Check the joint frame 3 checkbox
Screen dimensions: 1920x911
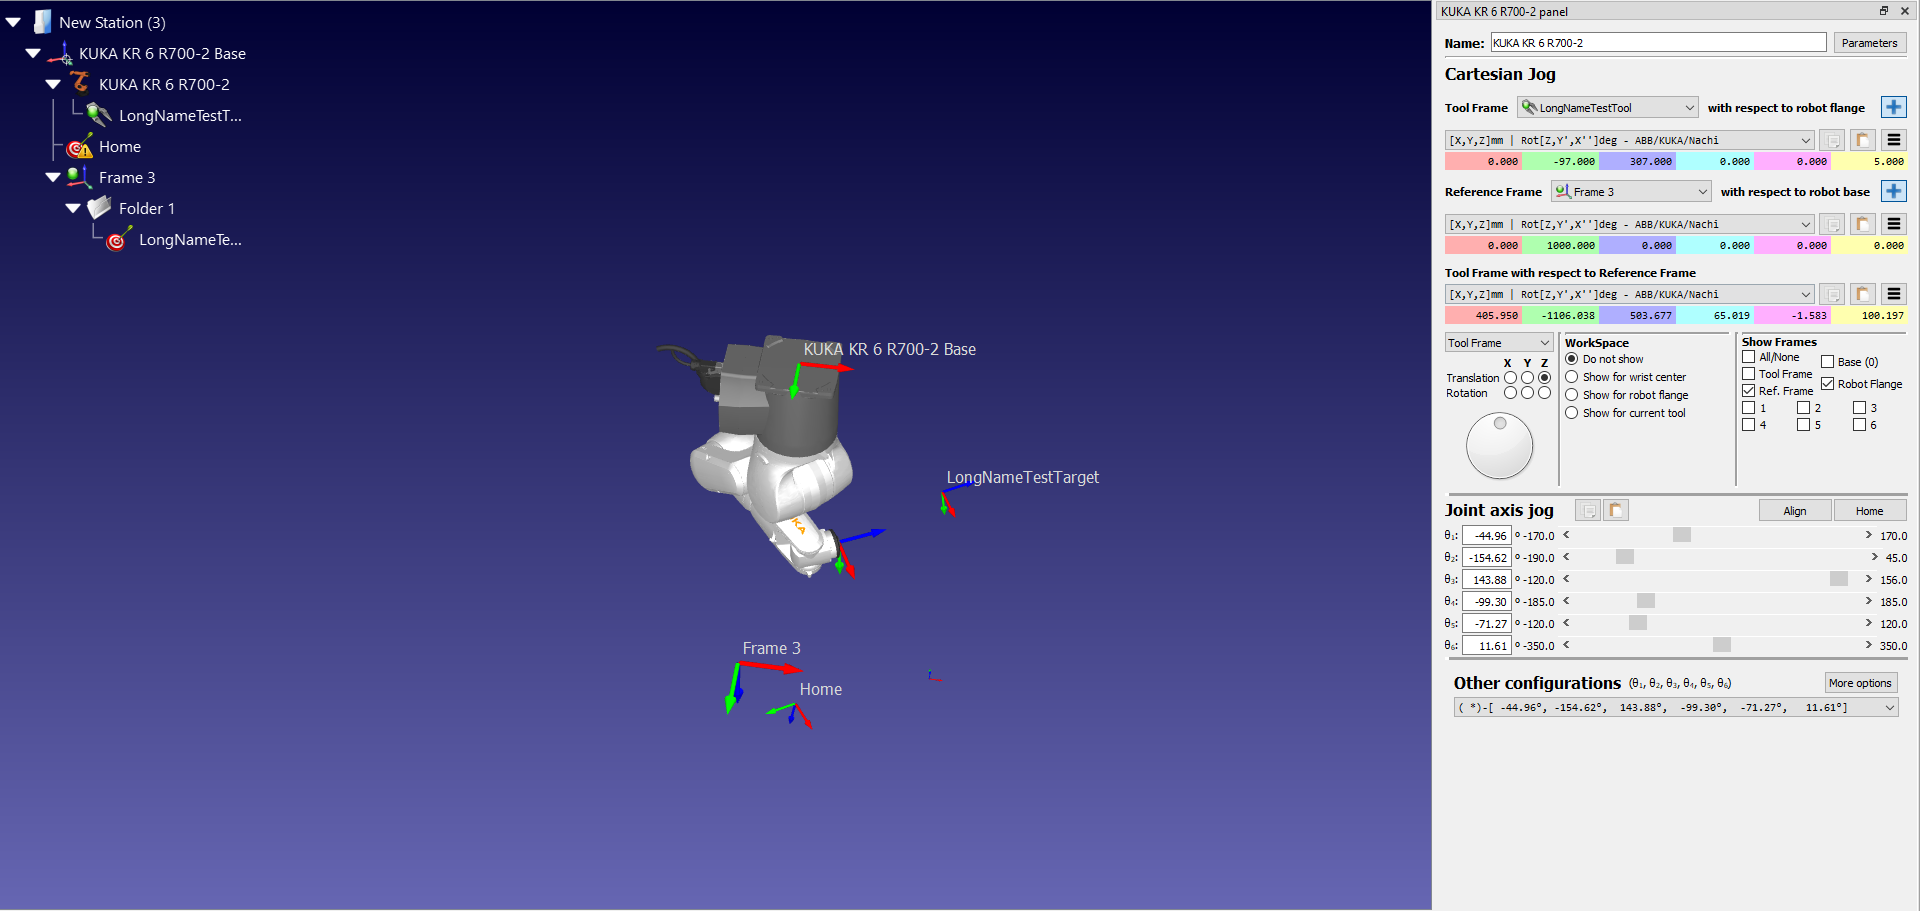click(1859, 408)
